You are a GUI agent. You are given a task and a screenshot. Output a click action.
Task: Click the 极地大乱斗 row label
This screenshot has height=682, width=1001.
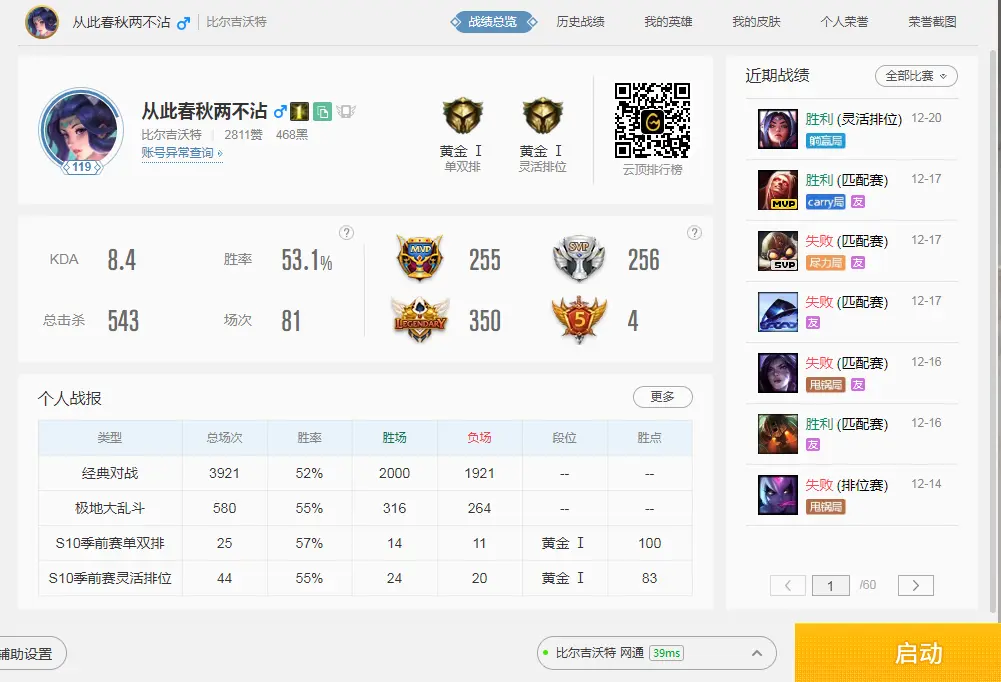(110, 508)
